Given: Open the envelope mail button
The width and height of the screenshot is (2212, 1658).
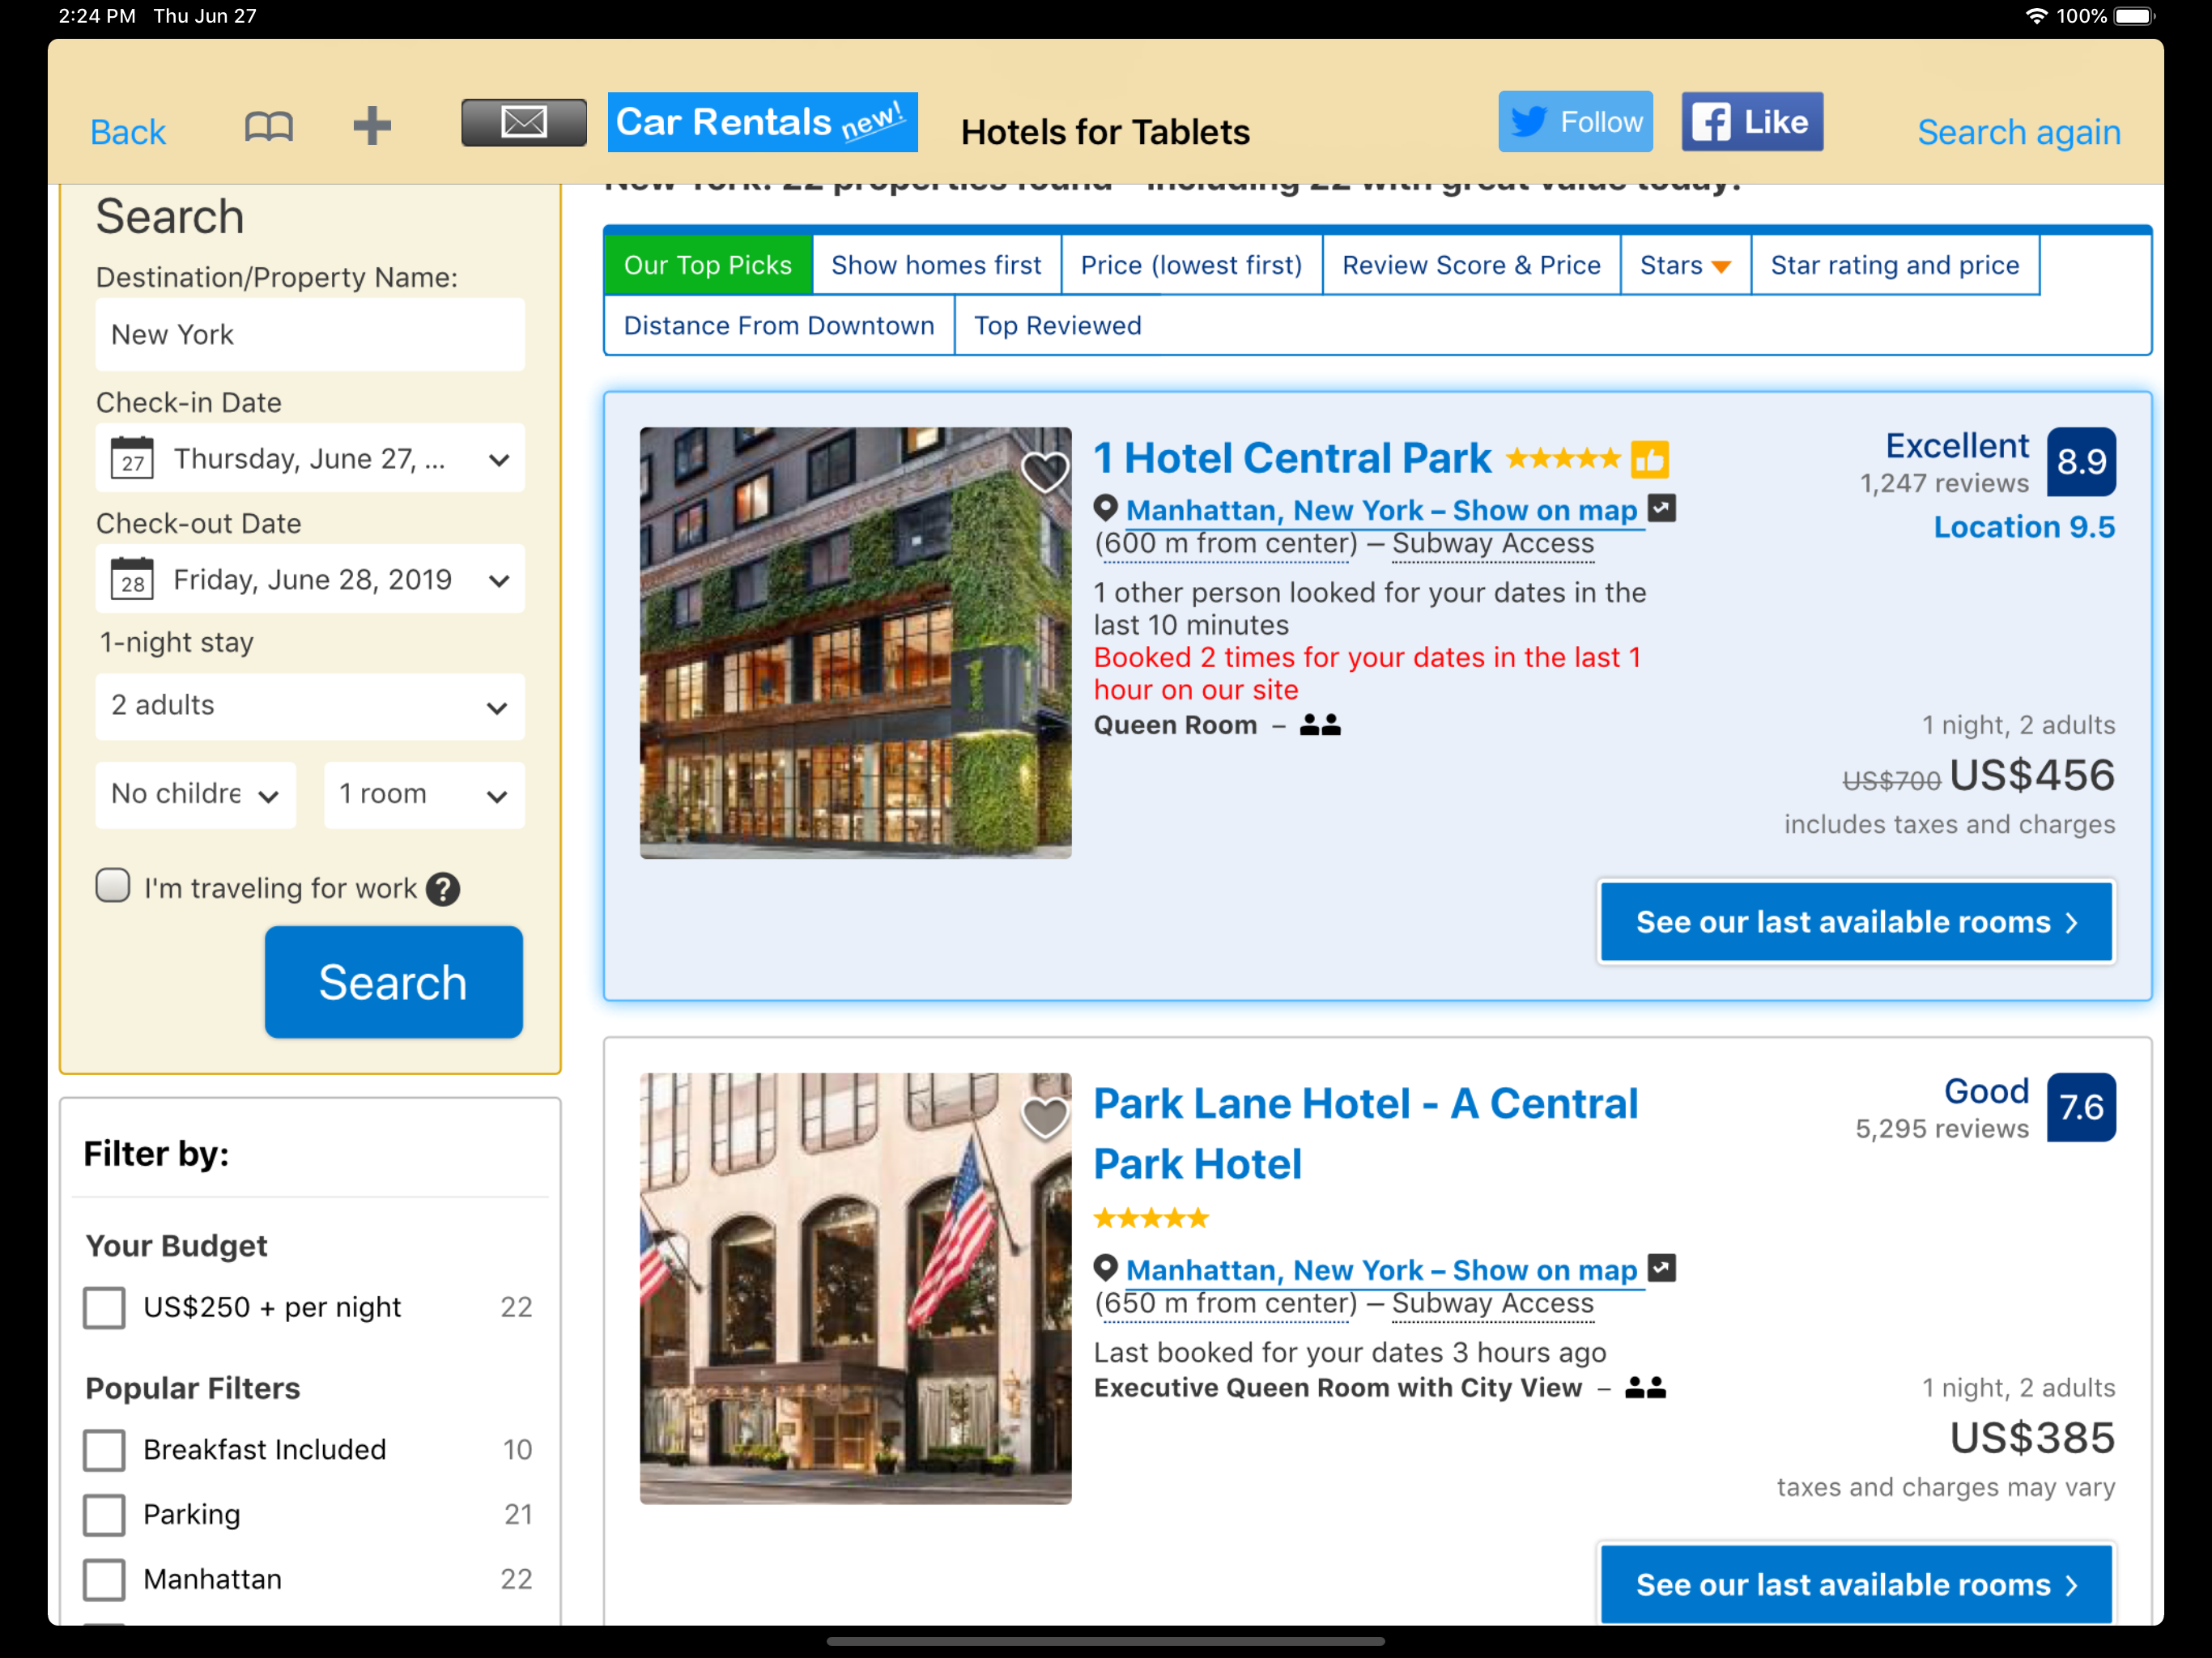Looking at the screenshot, I should (523, 123).
